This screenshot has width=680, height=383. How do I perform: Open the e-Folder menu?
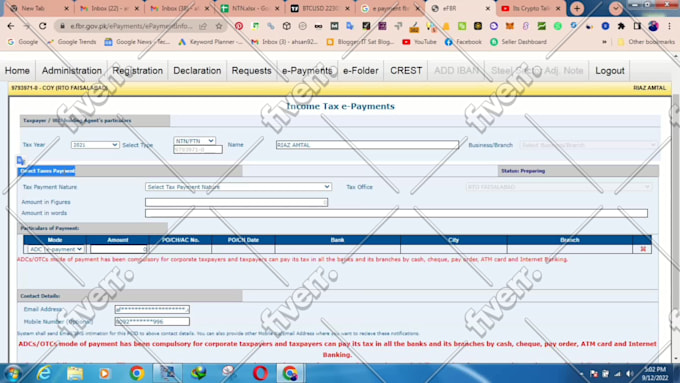[361, 71]
